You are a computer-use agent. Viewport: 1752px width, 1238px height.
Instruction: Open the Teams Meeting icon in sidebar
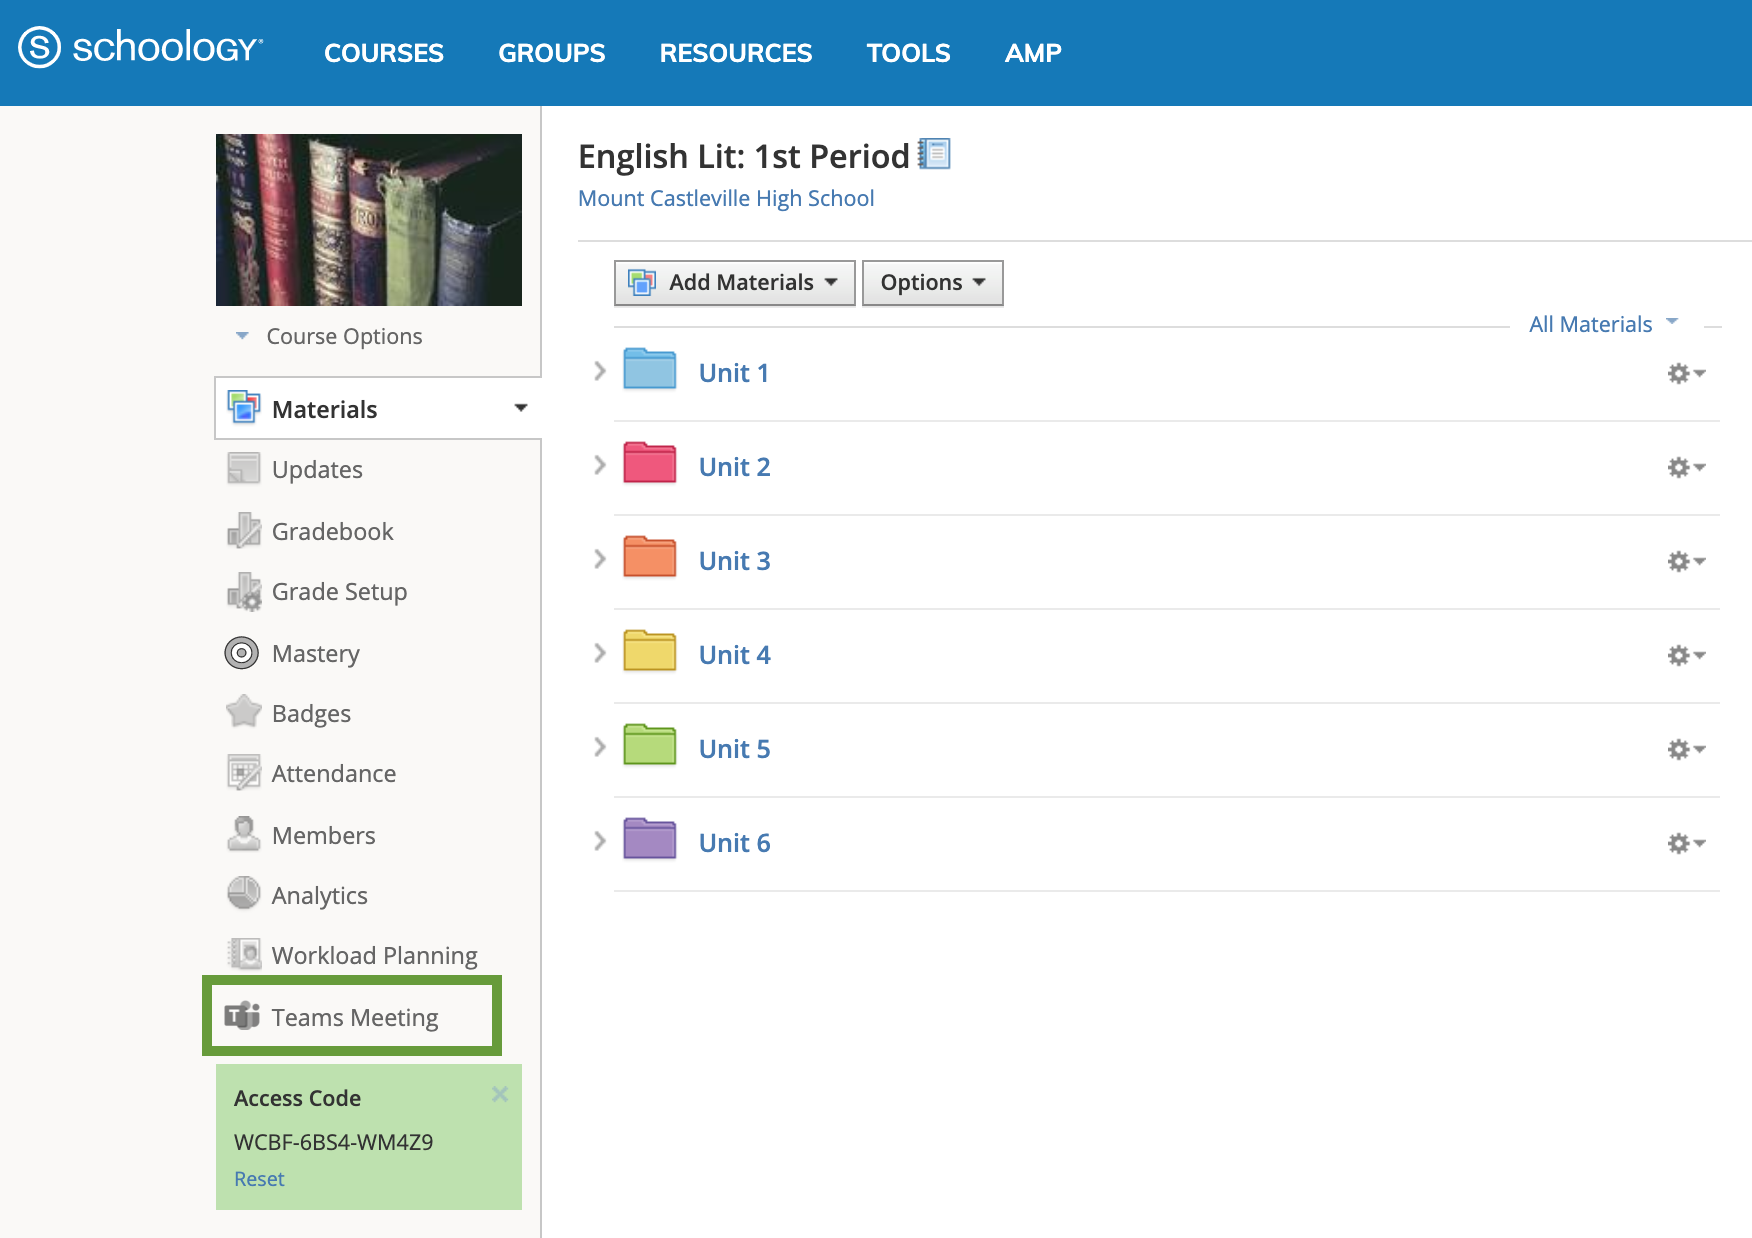(242, 1016)
